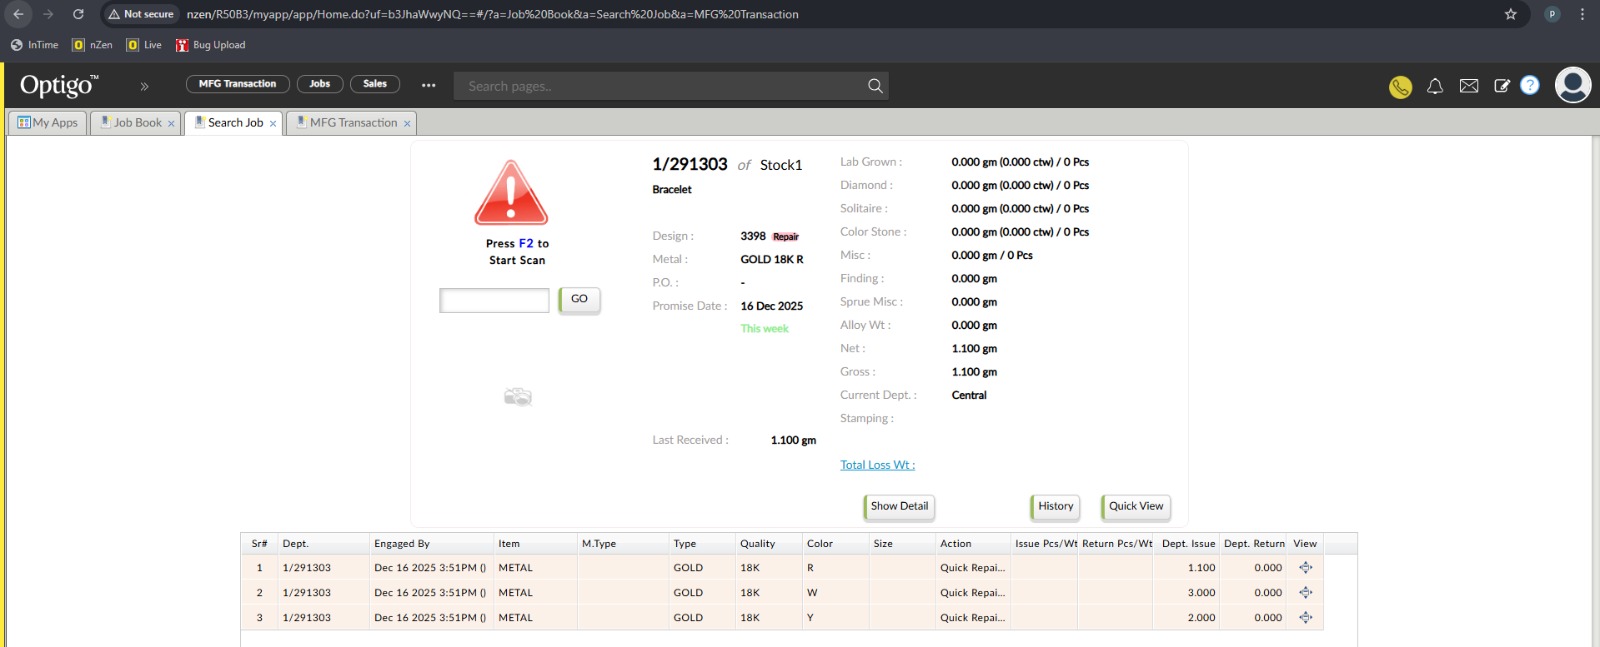1600x647 pixels.
Task: Click the job scan input field
Action: click(x=494, y=300)
